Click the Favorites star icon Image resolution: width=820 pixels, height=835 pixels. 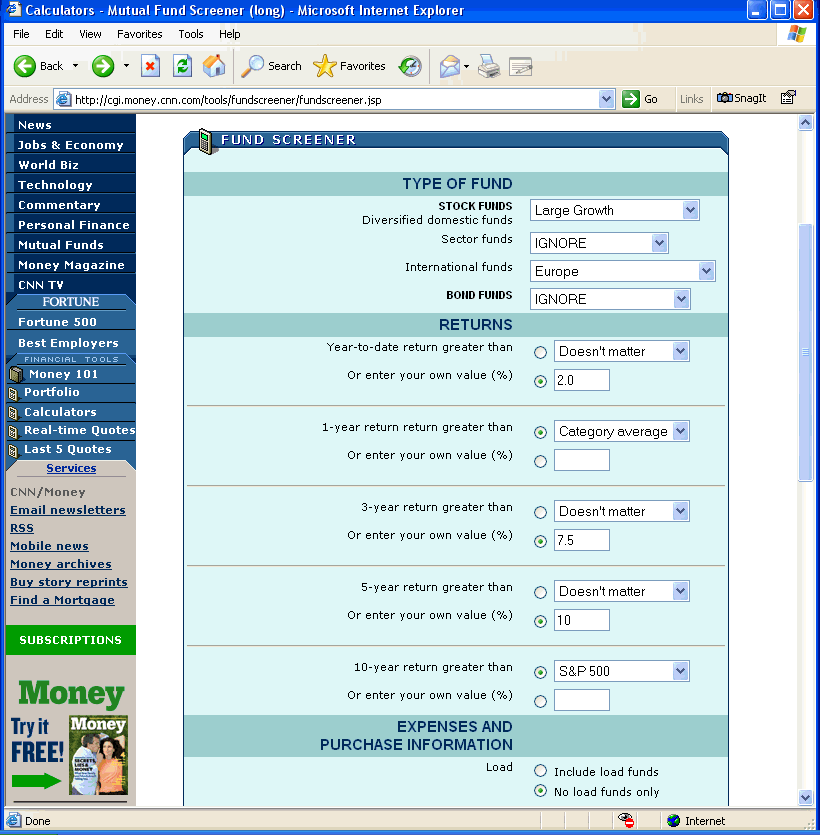click(326, 67)
